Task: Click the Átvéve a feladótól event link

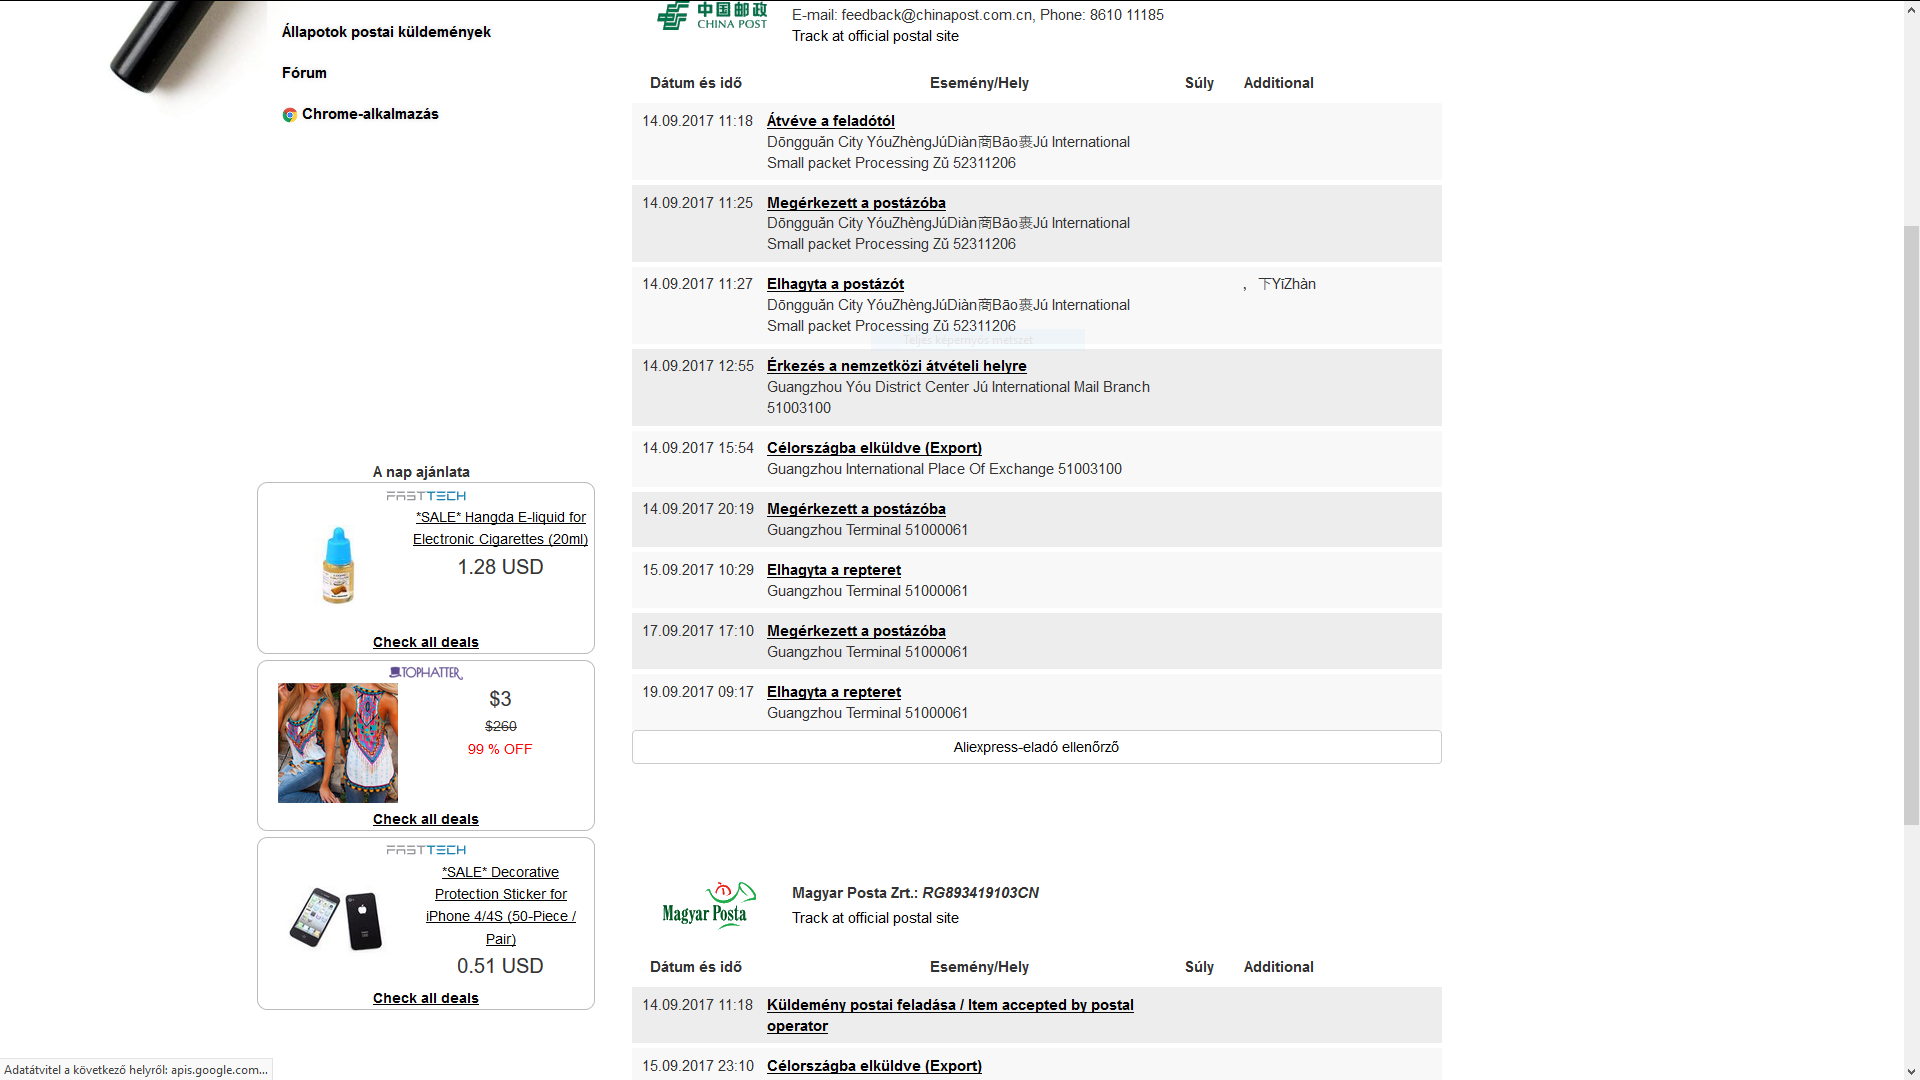Action: 830,121
